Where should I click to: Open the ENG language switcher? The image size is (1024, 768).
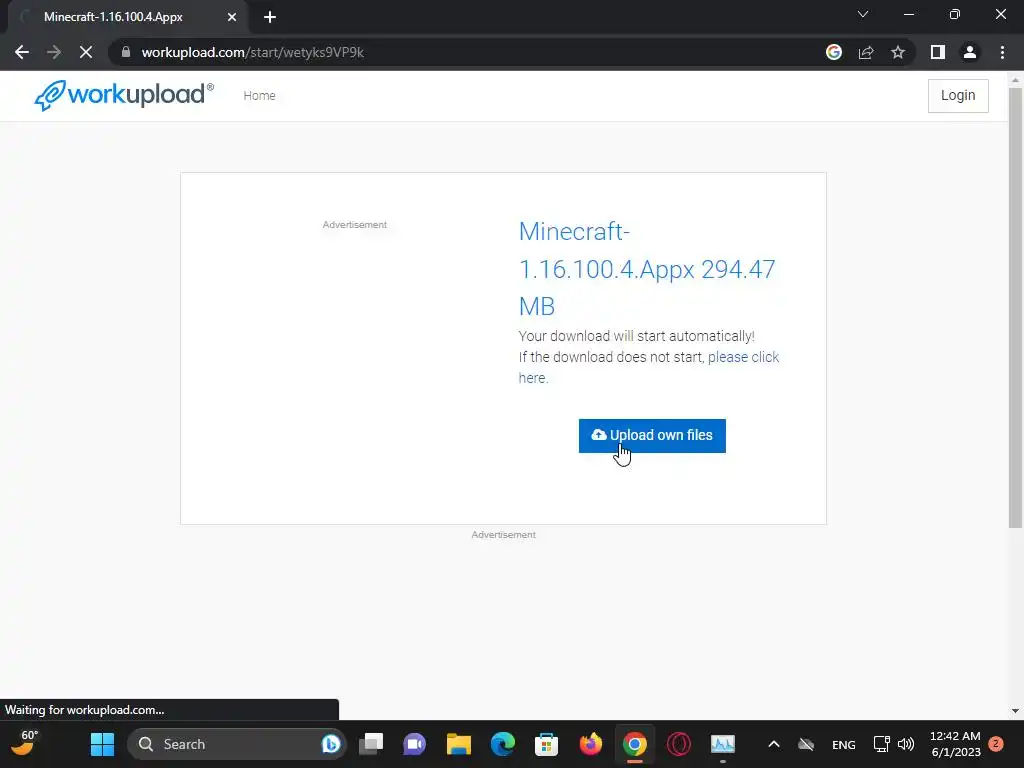844,744
